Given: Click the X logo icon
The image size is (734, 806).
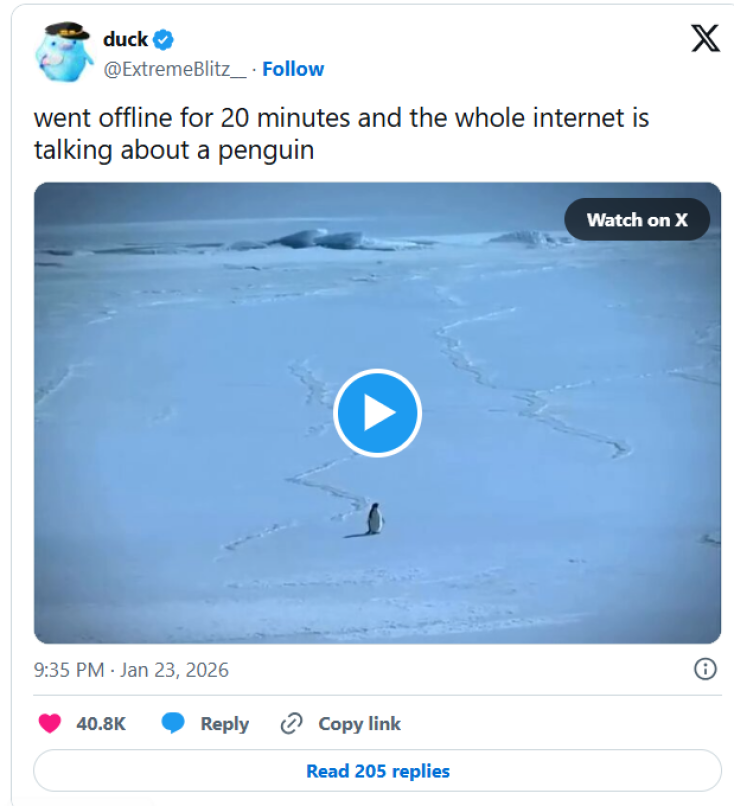Looking at the screenshot, I should [x=705, y=38].
